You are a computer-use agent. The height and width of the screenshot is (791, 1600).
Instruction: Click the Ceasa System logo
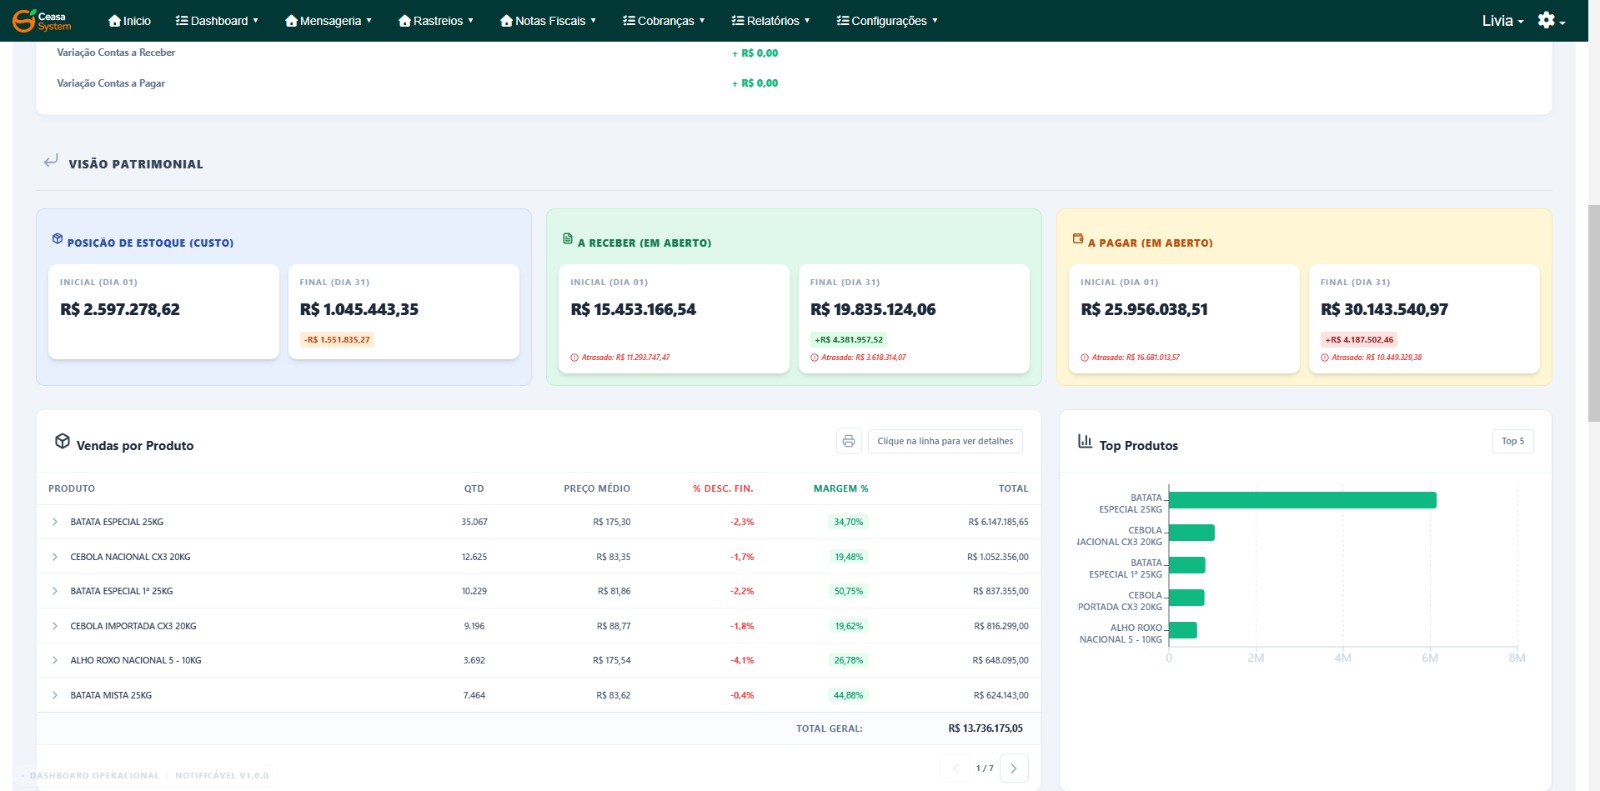[42, 20]
